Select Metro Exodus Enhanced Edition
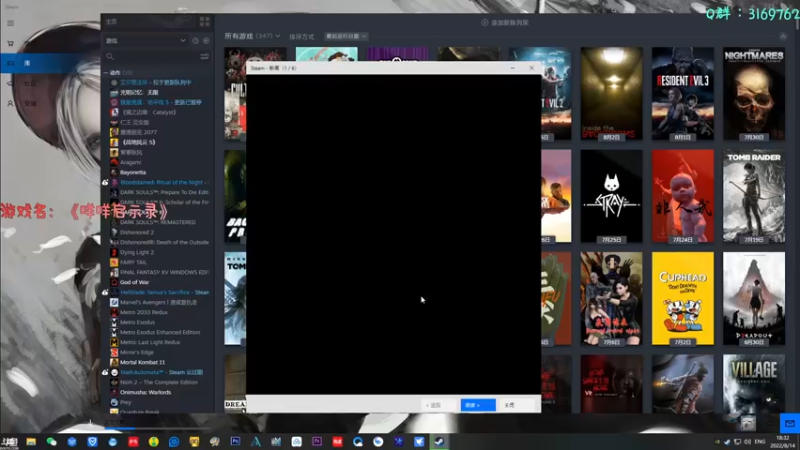Screen dimensions: 800x450 click(x=160, y=332)
